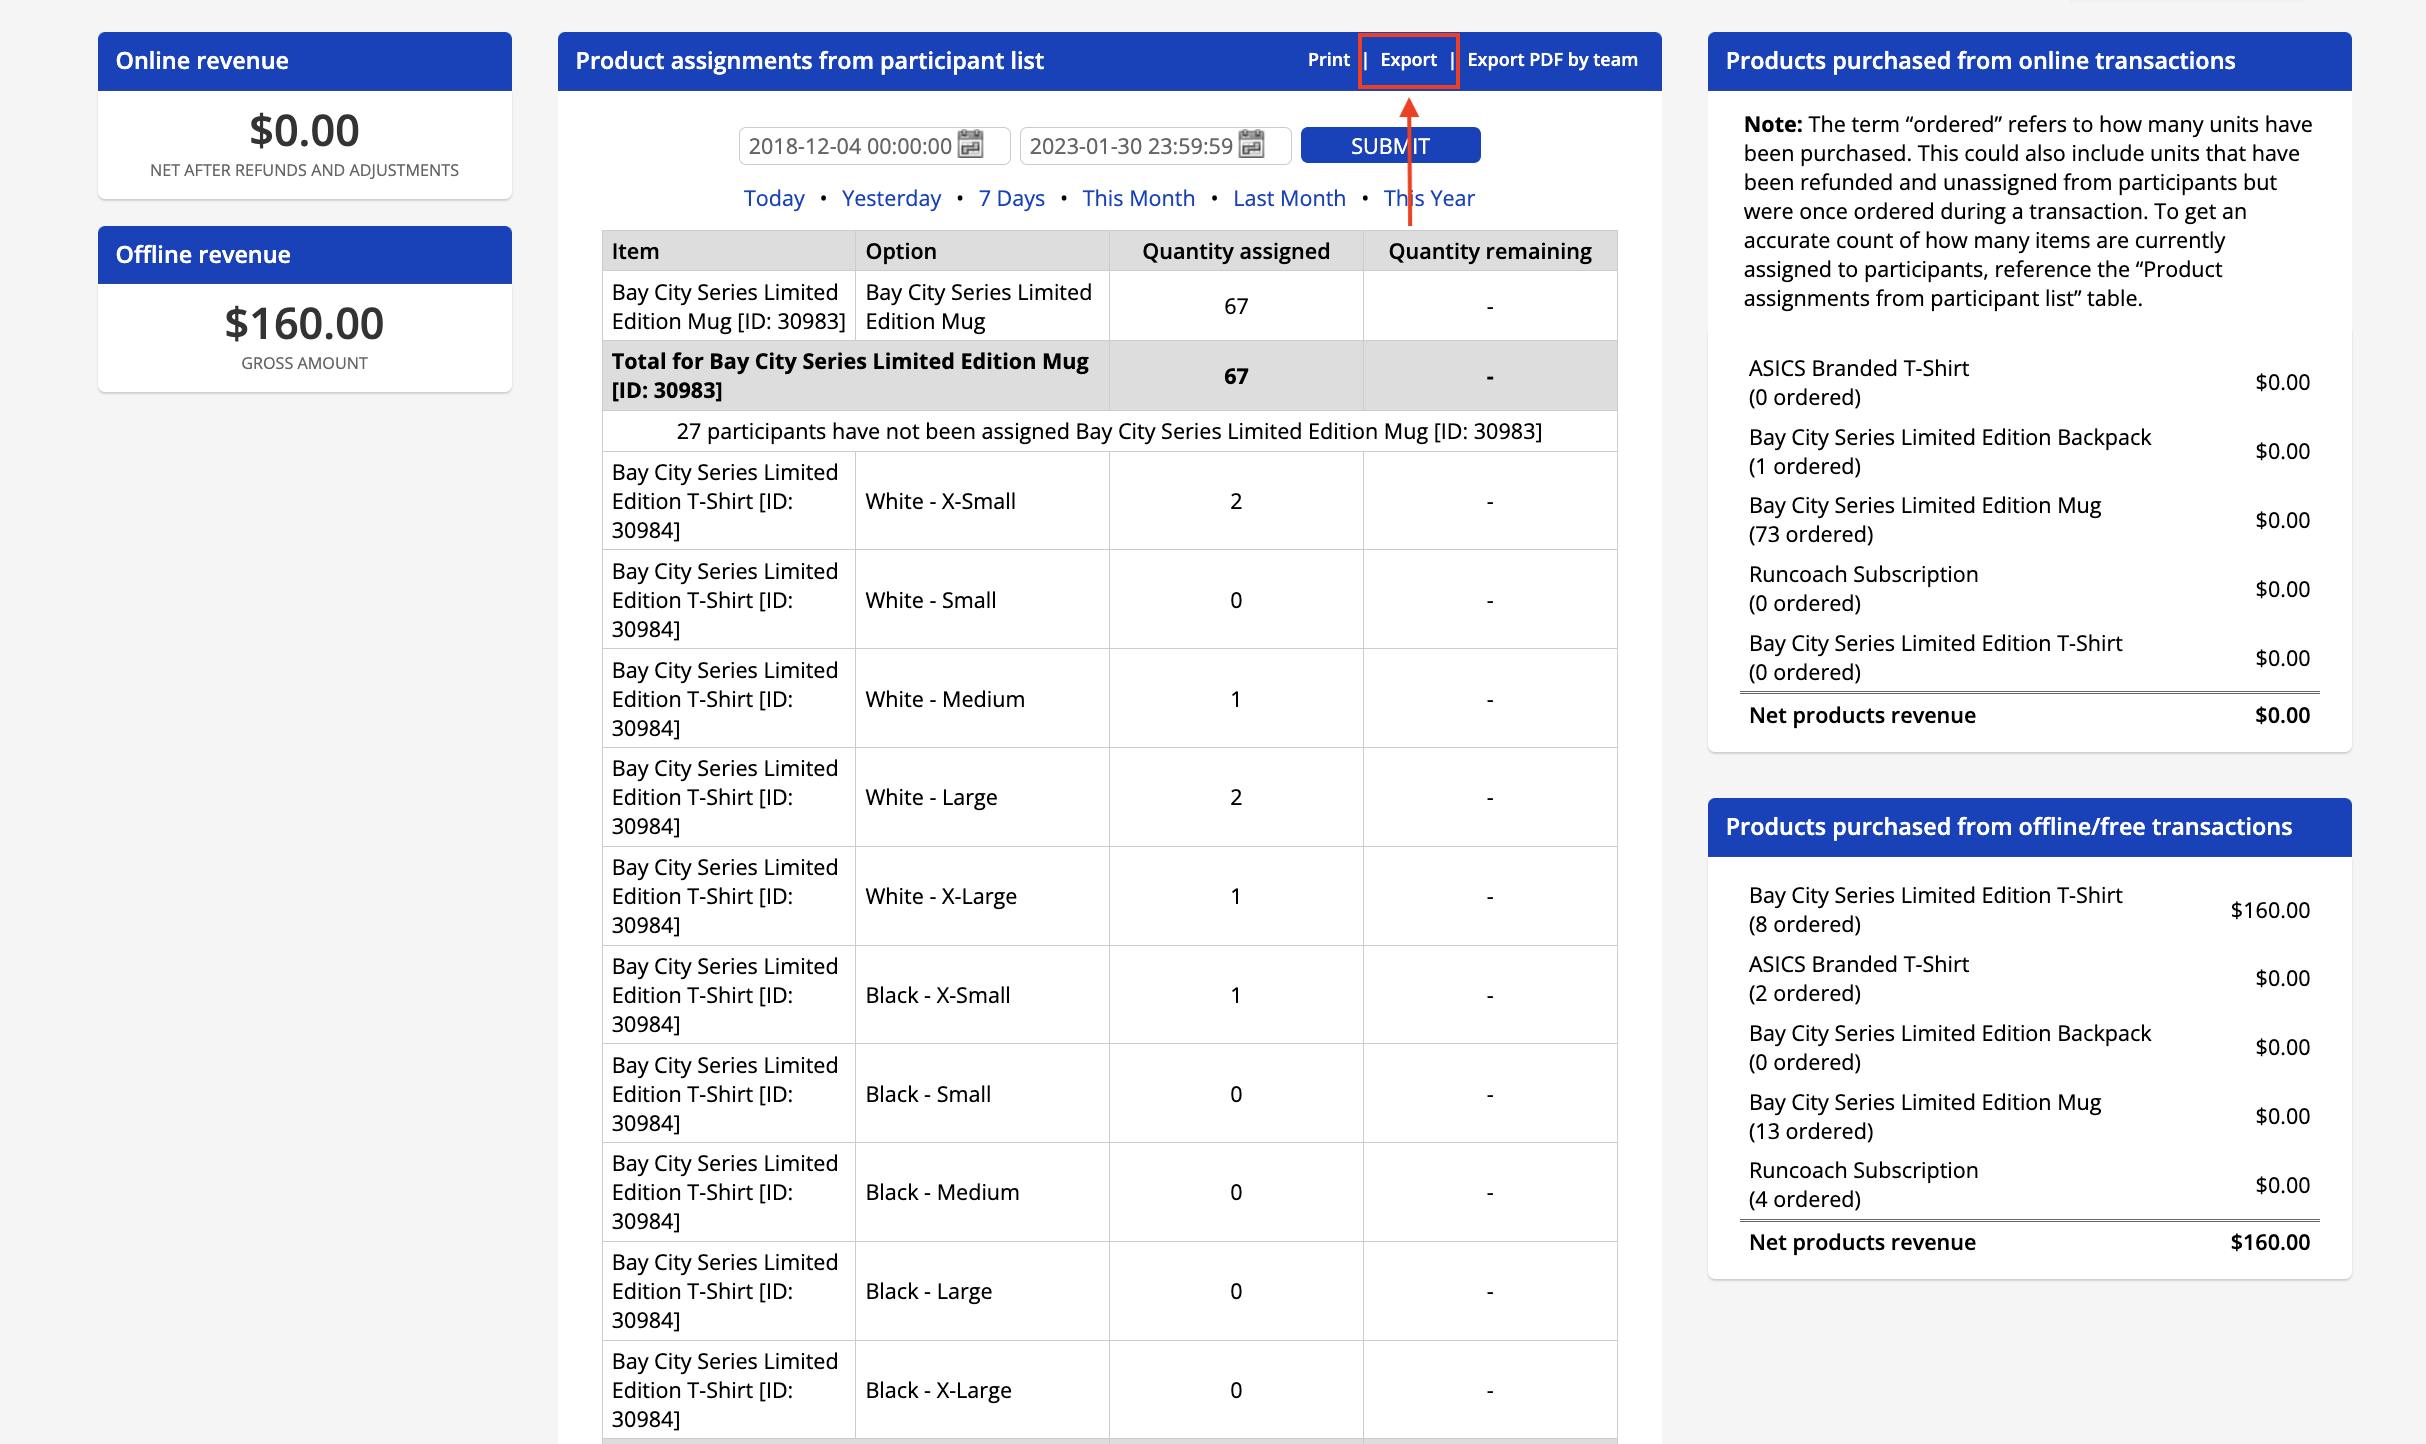Image resolution: width=2426 pixels, height=1444 pixels.
Task: Click the Quantity assigned column header
Action: (x=1235, y=251)
